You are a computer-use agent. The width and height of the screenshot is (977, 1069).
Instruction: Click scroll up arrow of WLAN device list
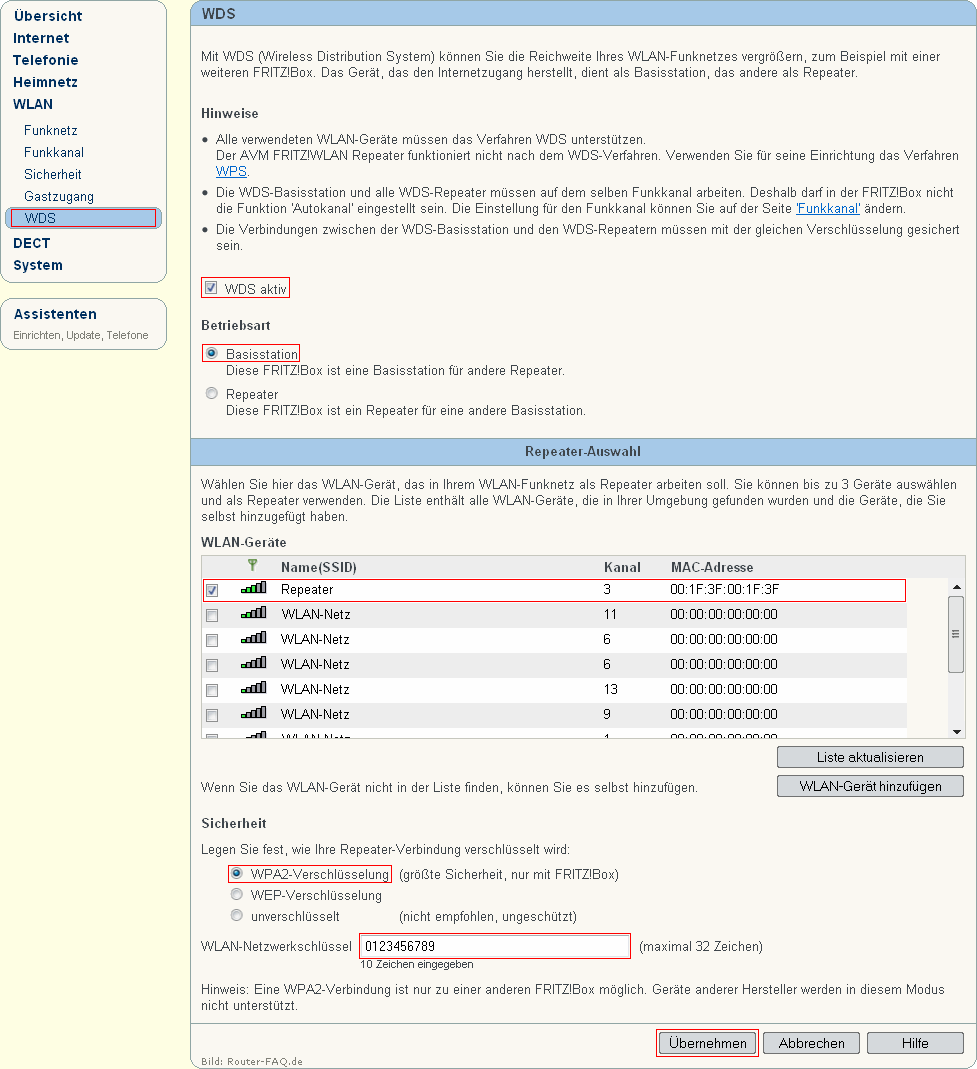957,587
